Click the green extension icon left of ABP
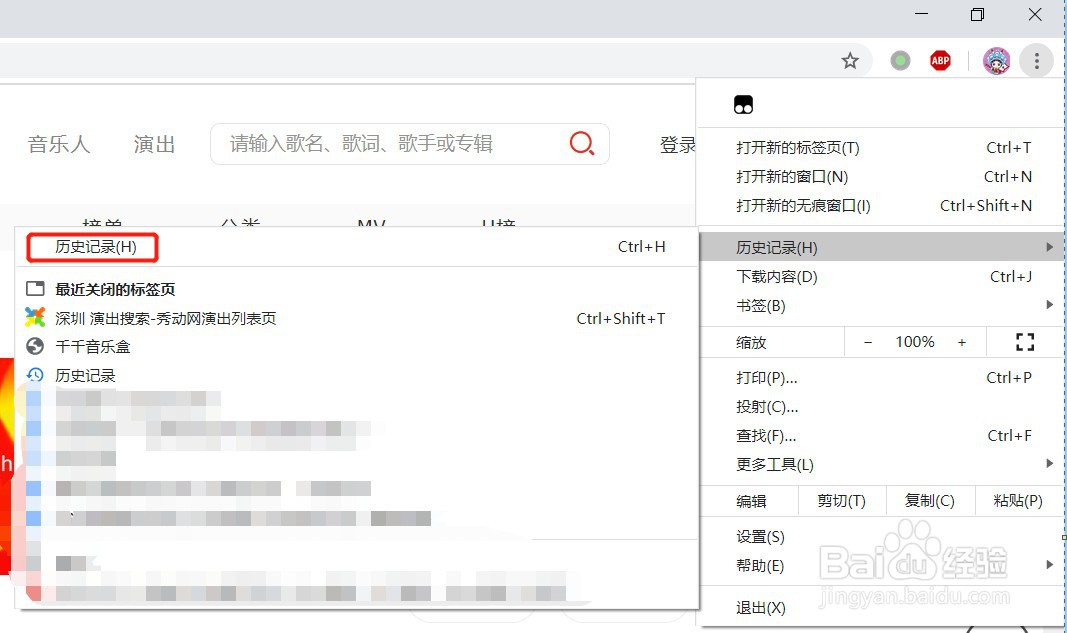Screen dimensions: 1067x633 point(899,60)
